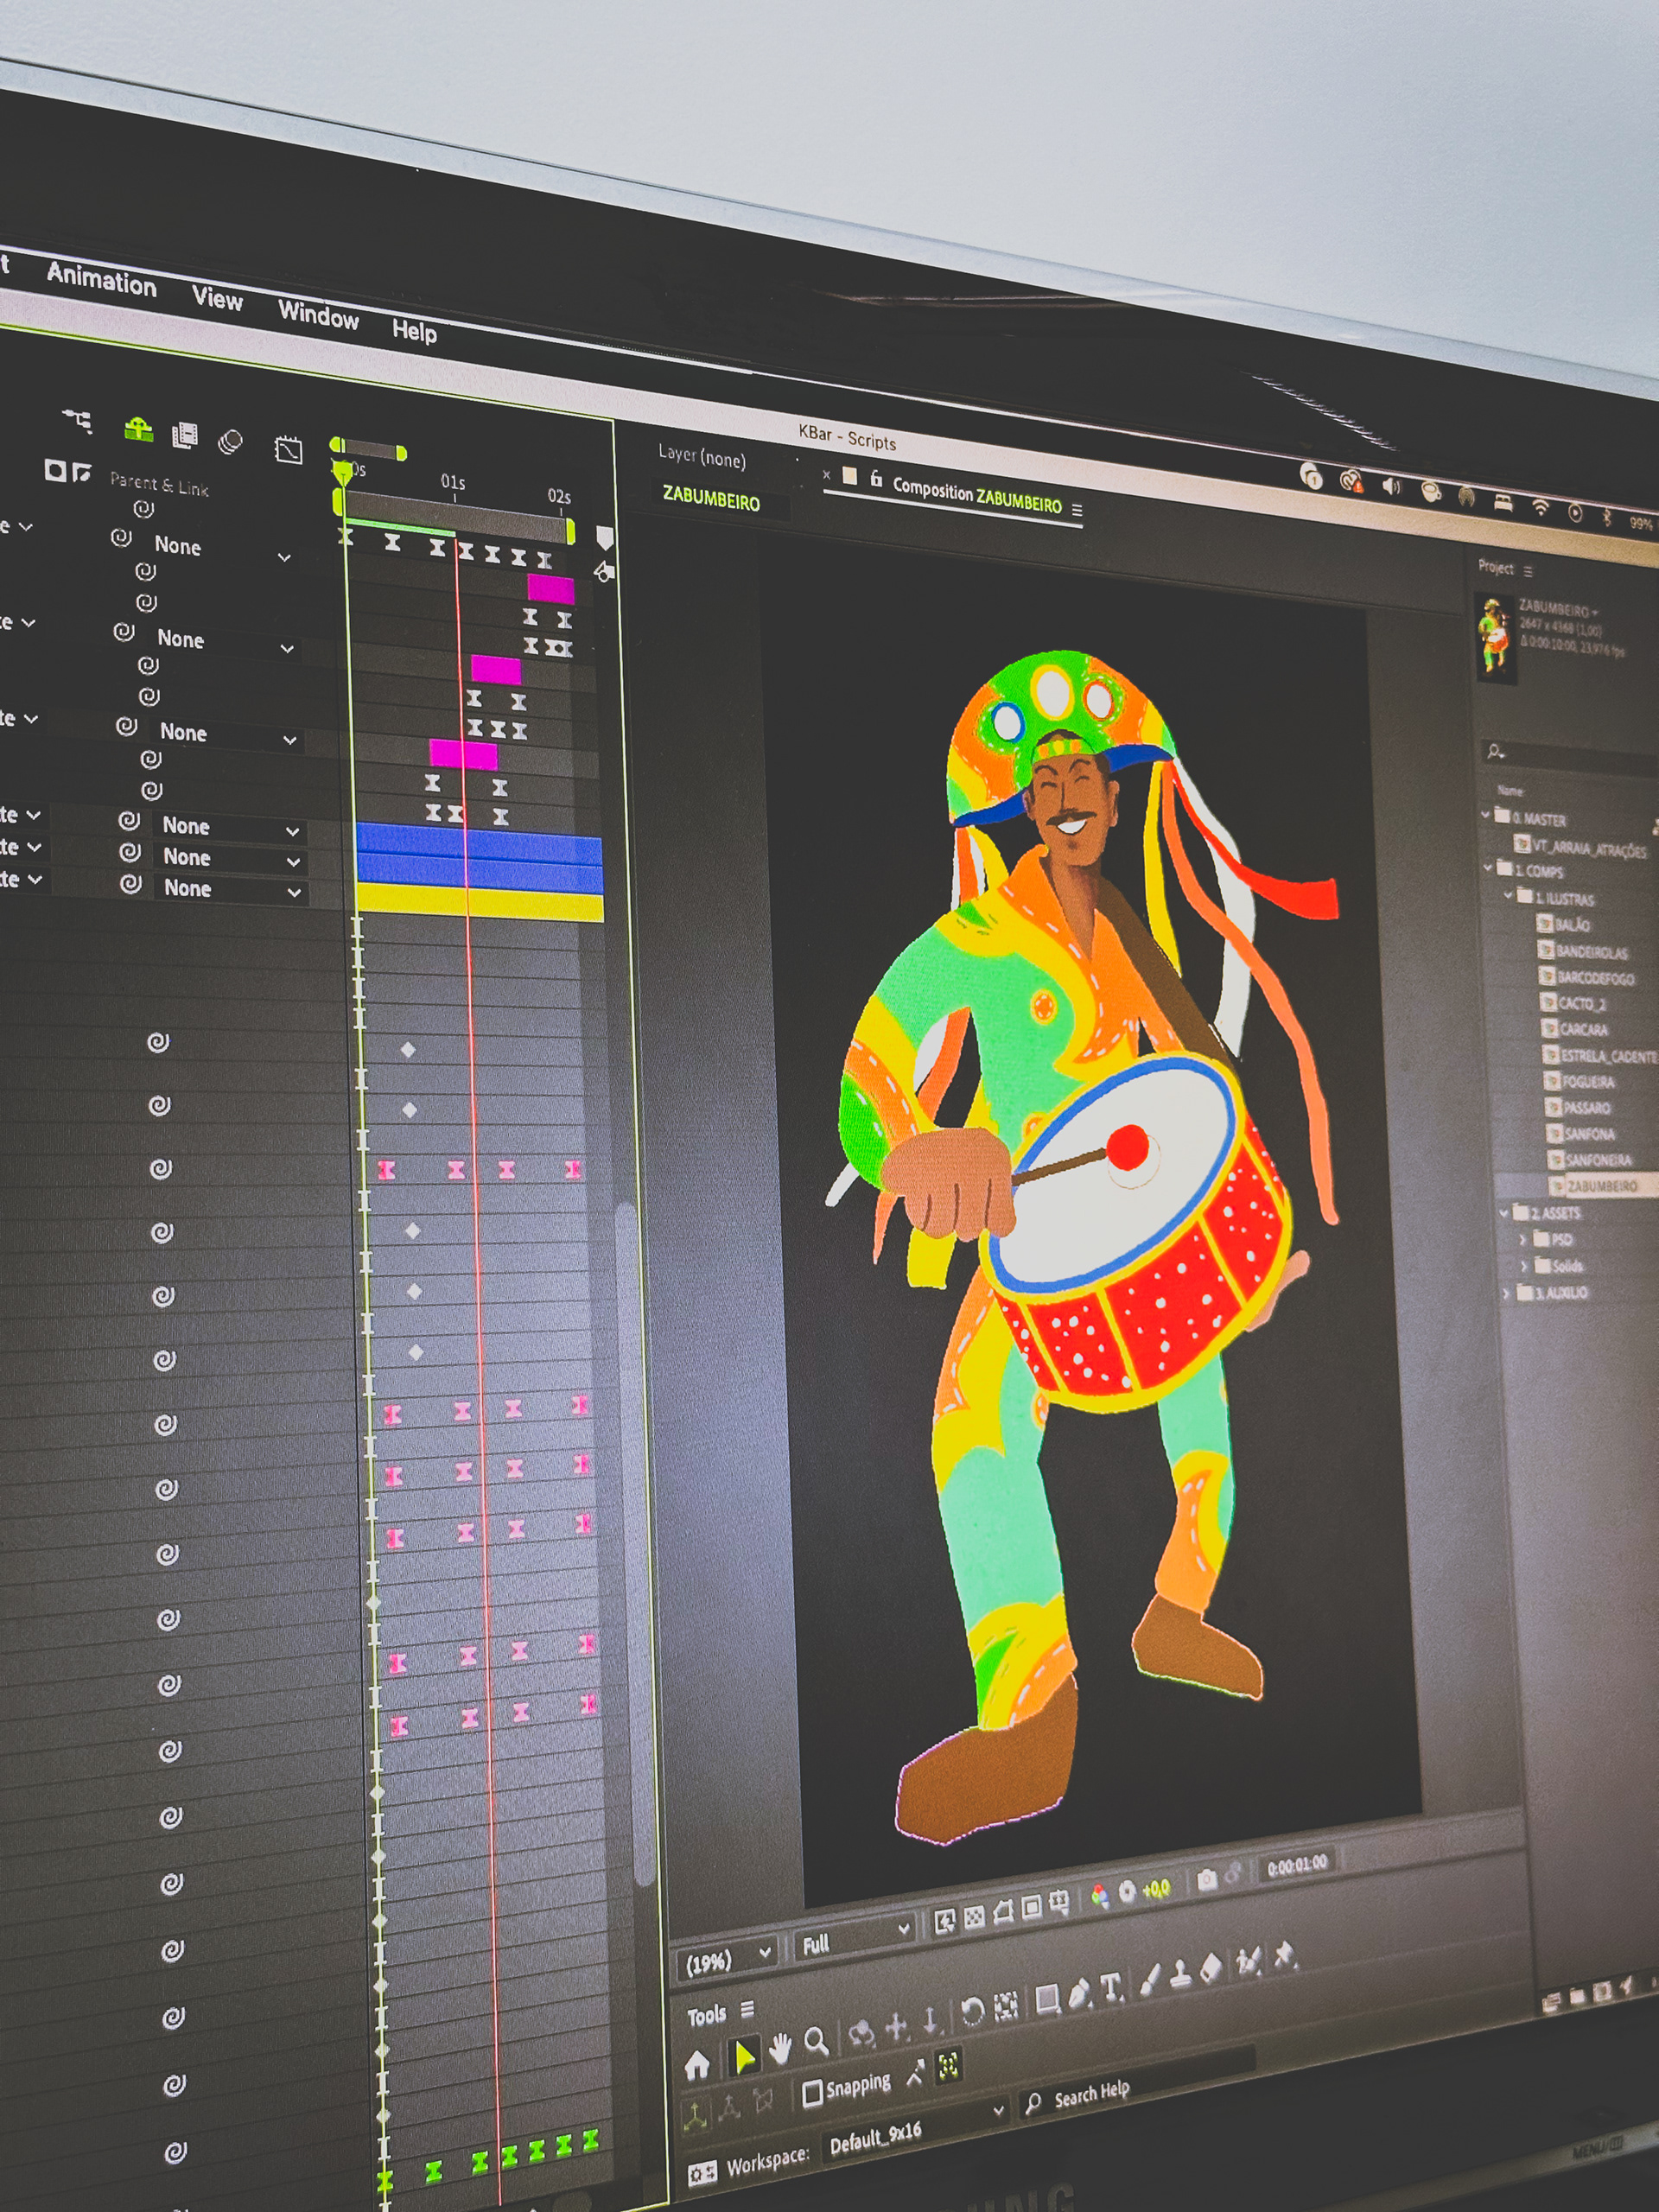Open the composition mini-flowchart icon
The width and height of the screenshot is (1659, 2212).
[x=77, y=421]
